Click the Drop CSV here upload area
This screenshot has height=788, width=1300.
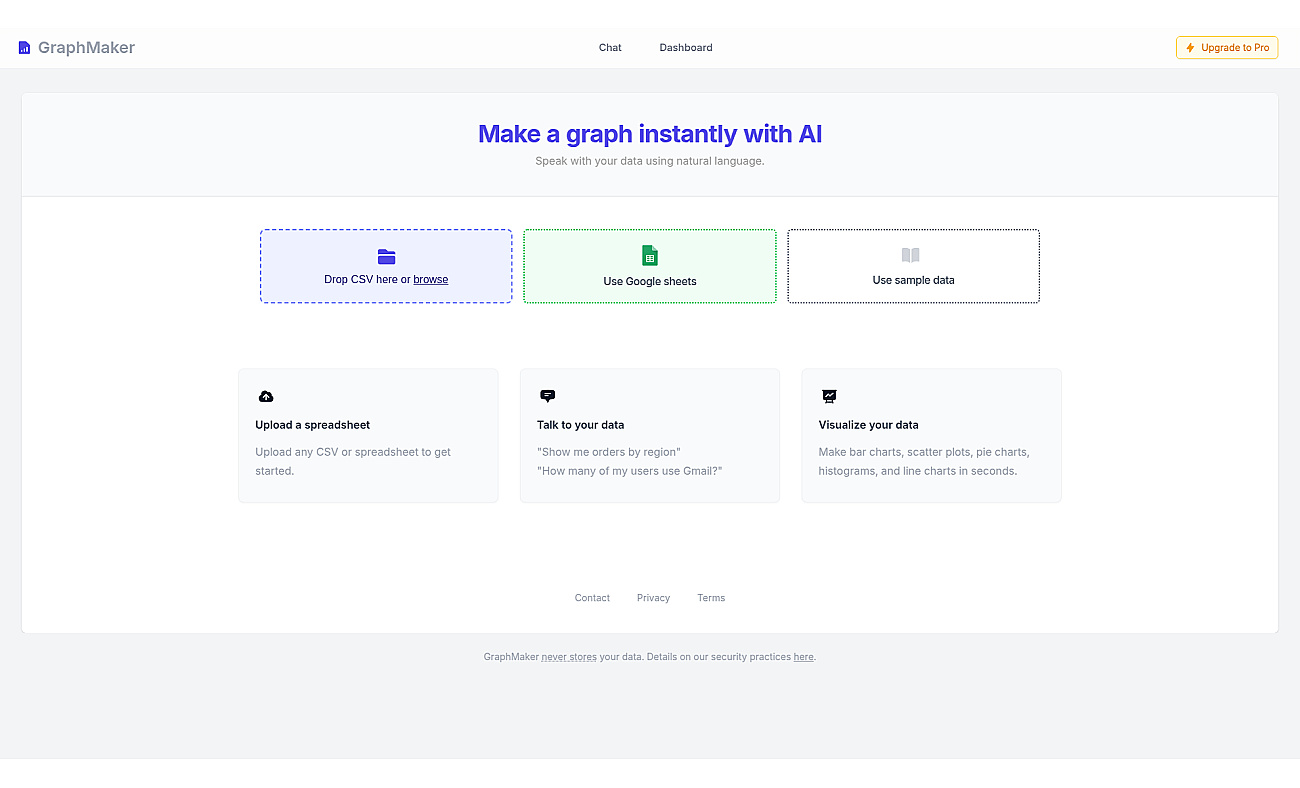(x=386, y=266)
